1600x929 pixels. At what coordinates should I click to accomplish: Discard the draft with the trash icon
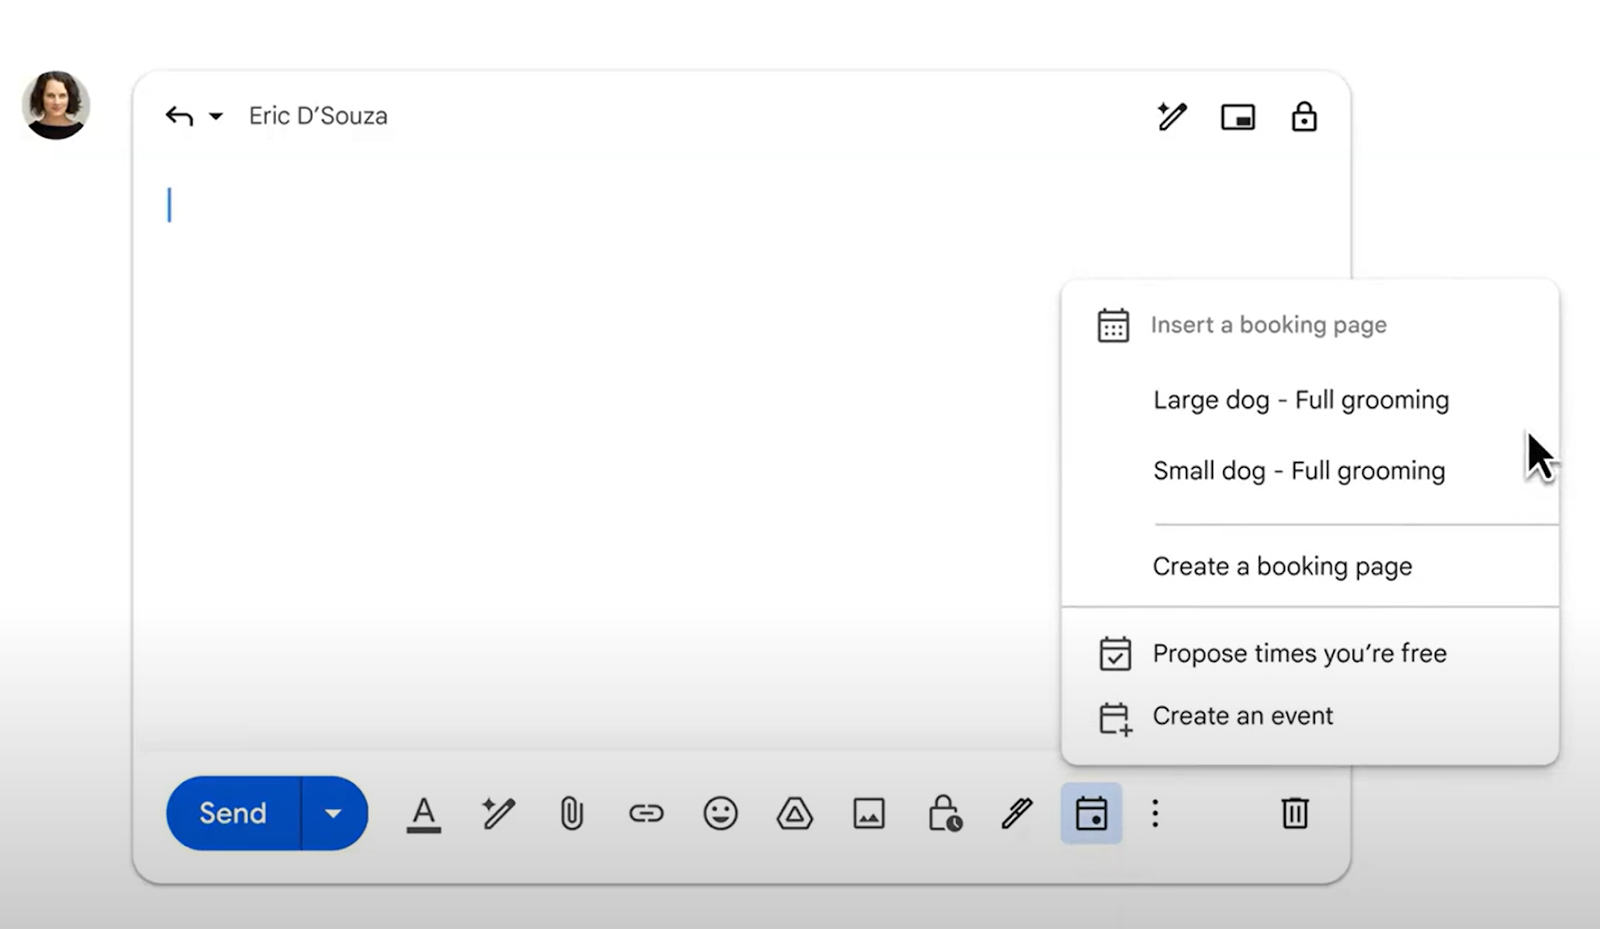pos(1294,813)
